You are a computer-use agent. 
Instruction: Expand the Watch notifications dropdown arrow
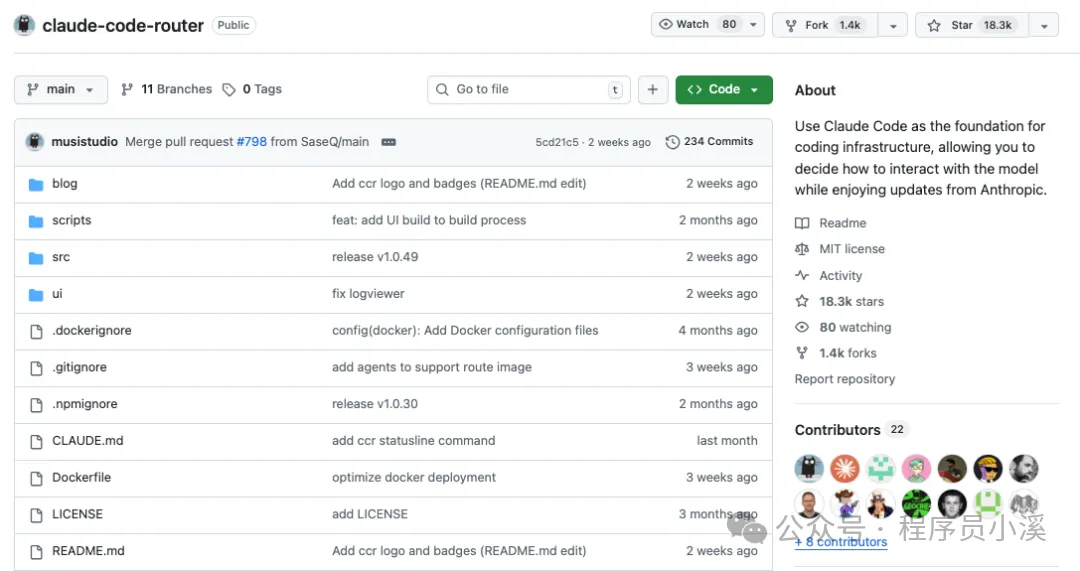(x=754, y=25)
